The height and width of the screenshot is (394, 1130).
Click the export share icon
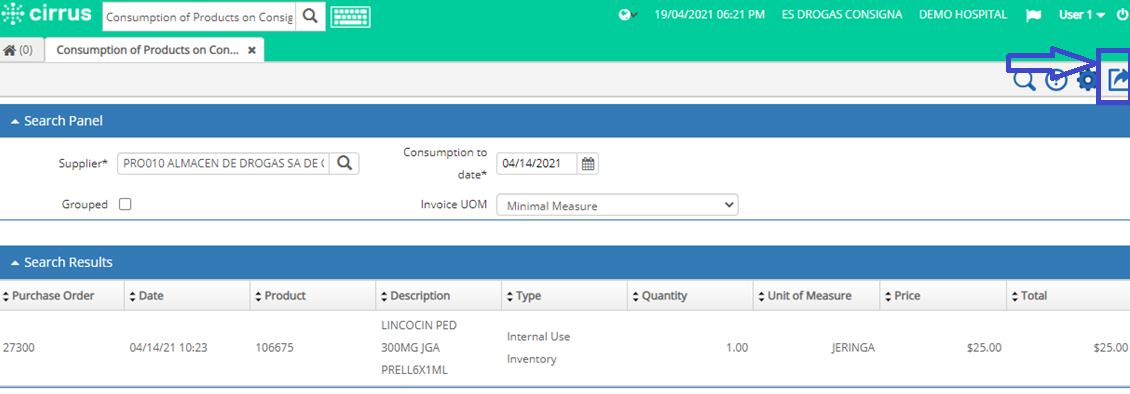point(1117,79)
